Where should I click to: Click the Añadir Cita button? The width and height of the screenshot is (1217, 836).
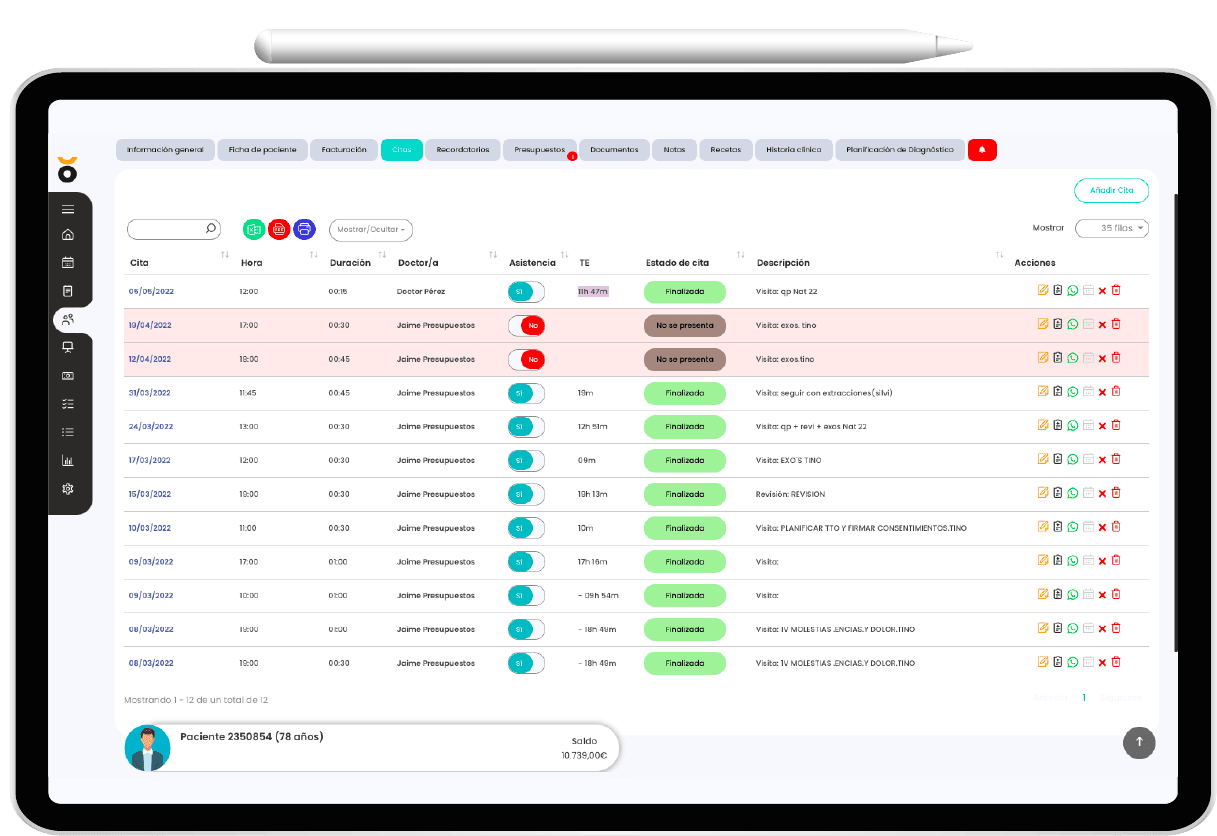[1111, 190]
